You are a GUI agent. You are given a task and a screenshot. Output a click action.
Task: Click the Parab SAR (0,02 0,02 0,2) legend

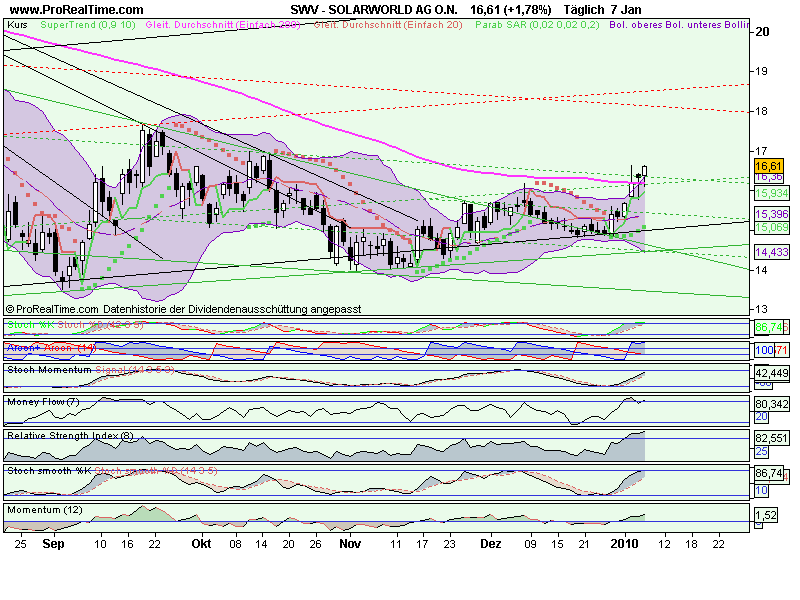537,24
